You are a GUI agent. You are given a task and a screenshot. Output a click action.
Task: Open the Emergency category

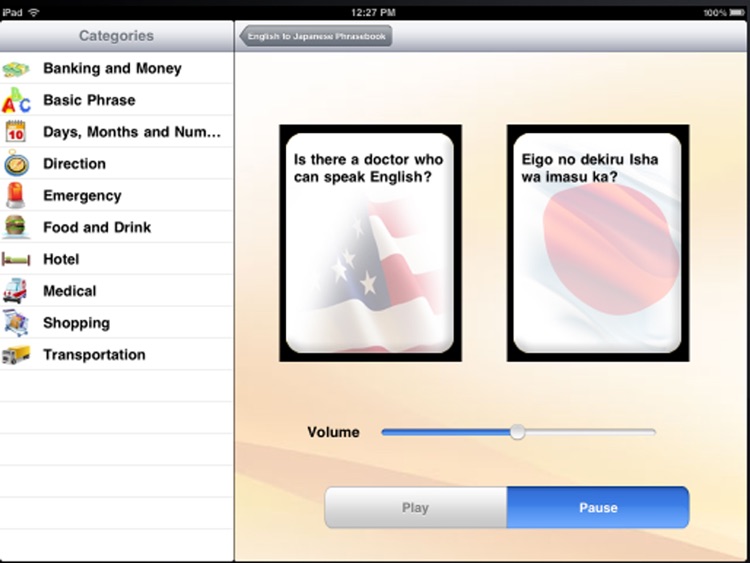pyautogui.click(x=117, y=195)
